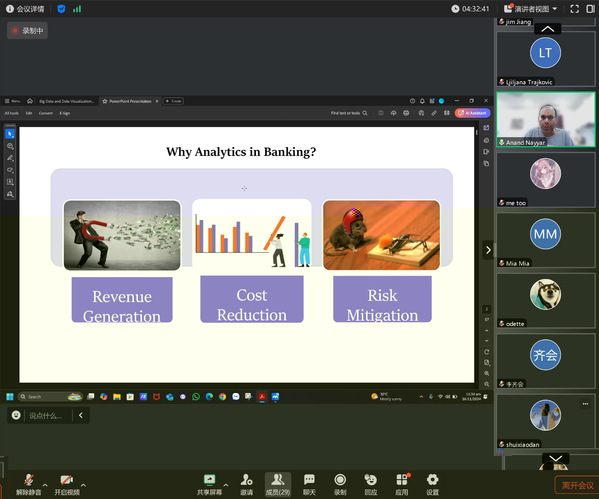Select Ljiljana Trajkovic's LT avatar tile
The height and width of the screenshot is (499, 599).
546,58
